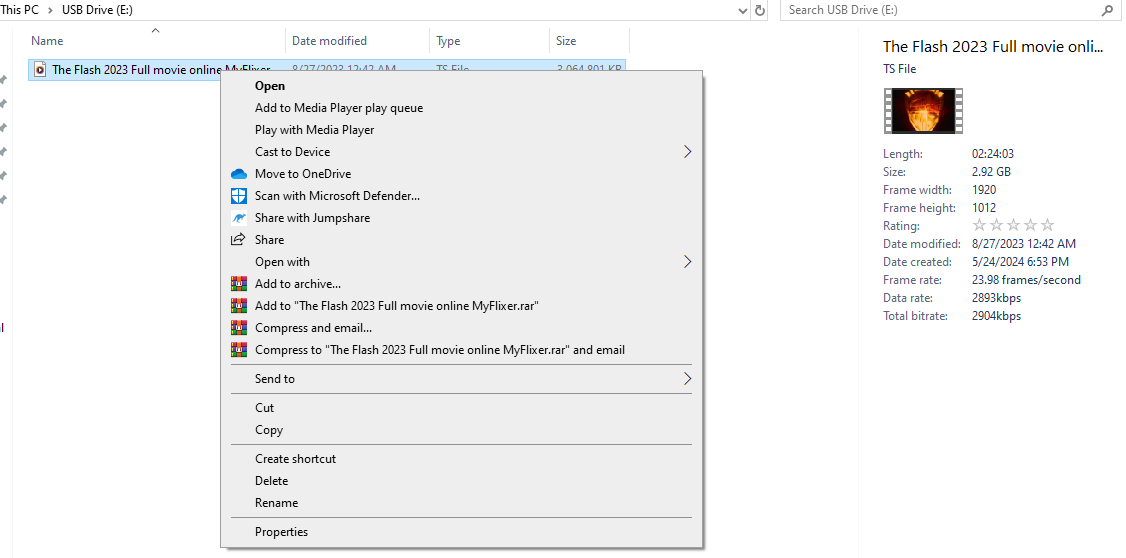Click Size value 2.92 GB
Viewport: 1126px width, 558px height.
click(991, 172)
